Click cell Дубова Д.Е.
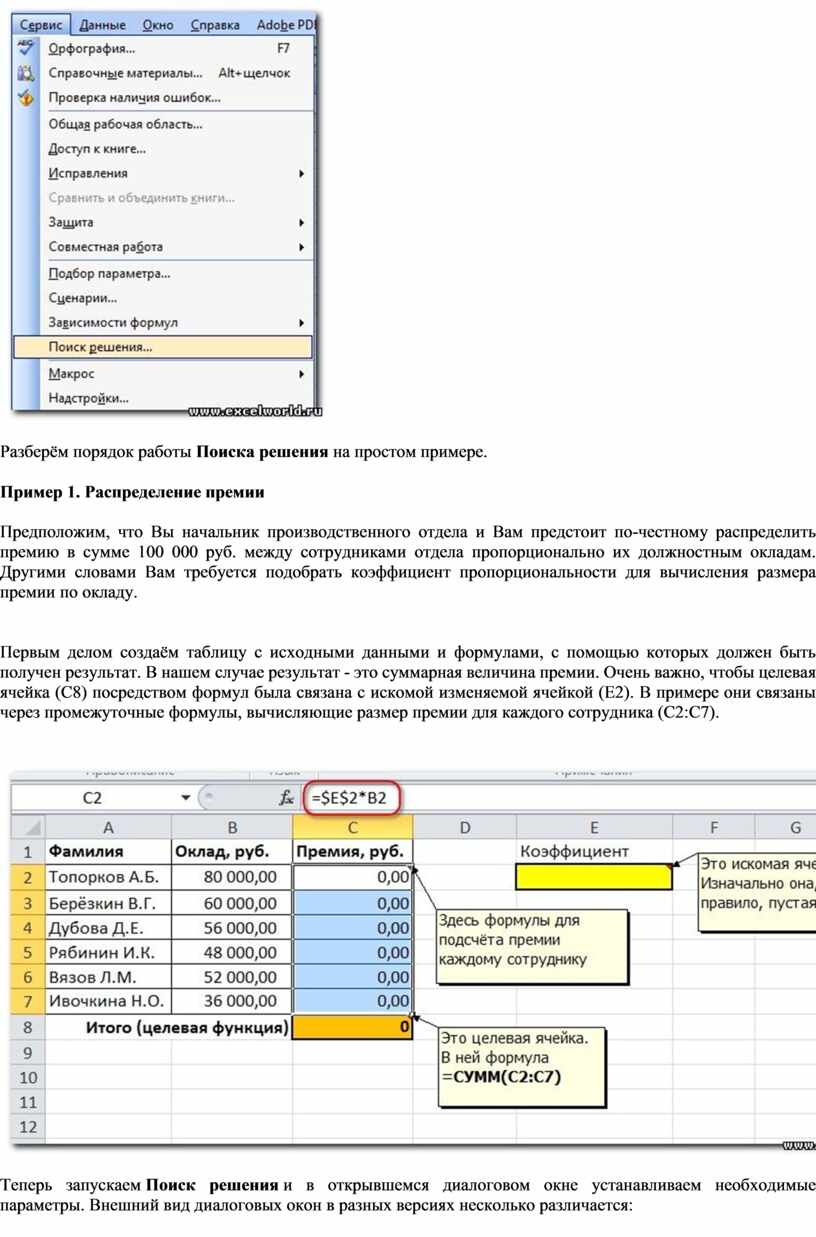 coord(108,927)
